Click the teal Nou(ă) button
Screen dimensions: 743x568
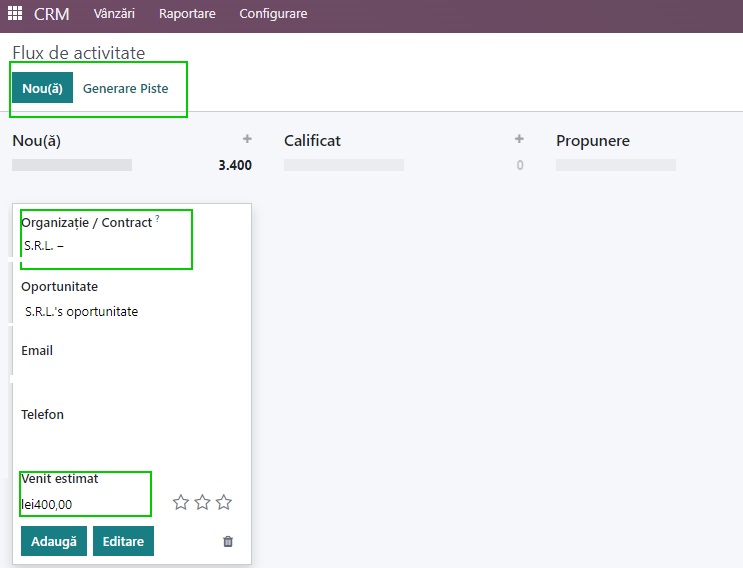(43, 88)
